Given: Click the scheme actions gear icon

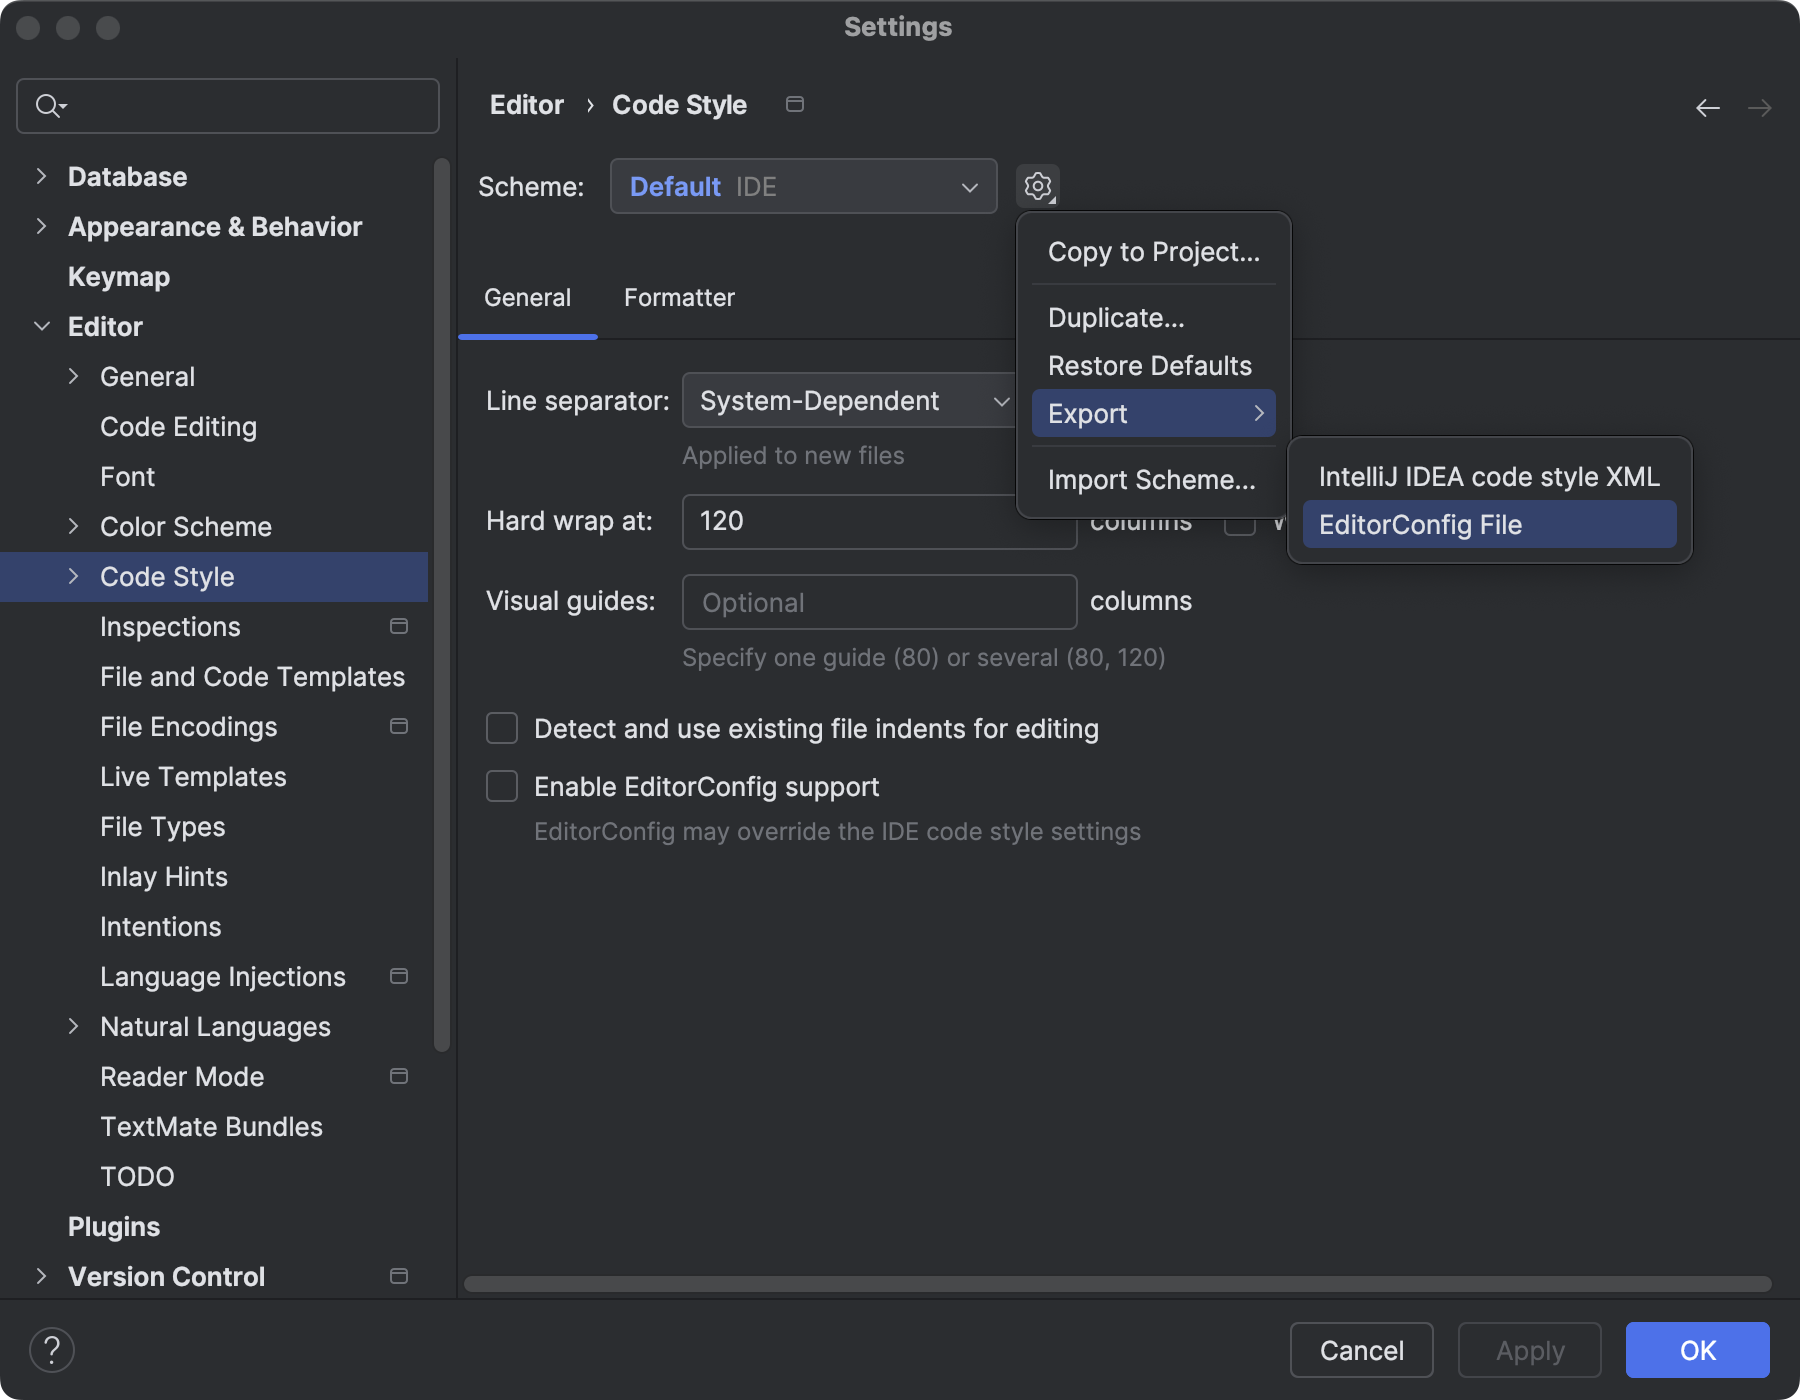Looking at the screenshot, I should [x=1038, y=186].
